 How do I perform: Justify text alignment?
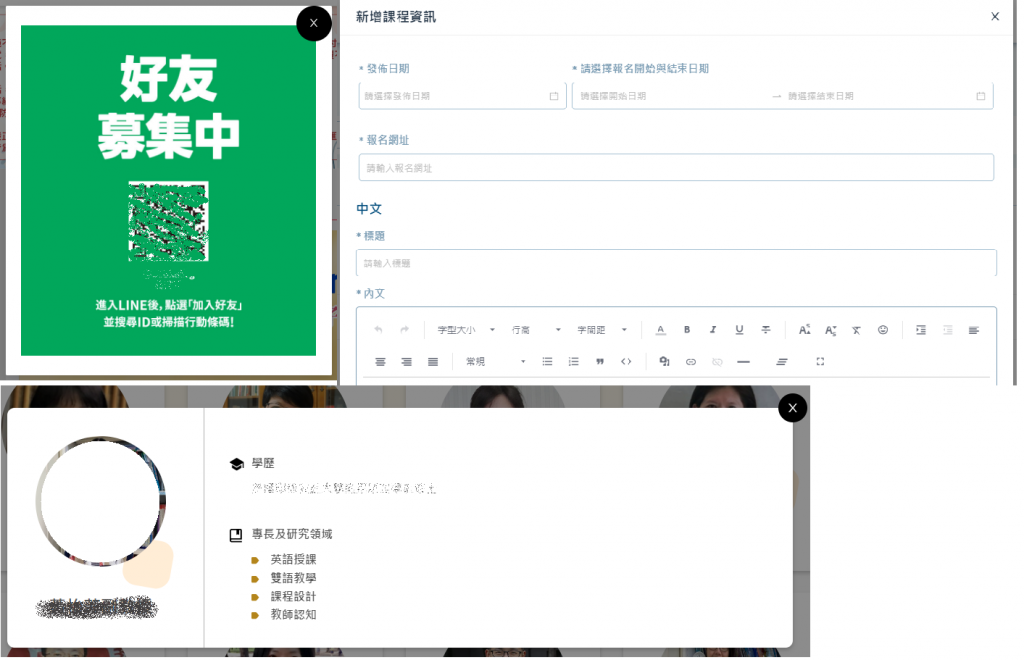pos(433,362)
